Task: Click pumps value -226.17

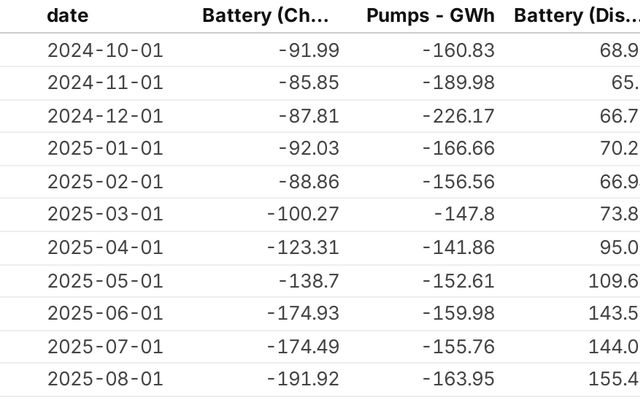Action: [458, 117]
